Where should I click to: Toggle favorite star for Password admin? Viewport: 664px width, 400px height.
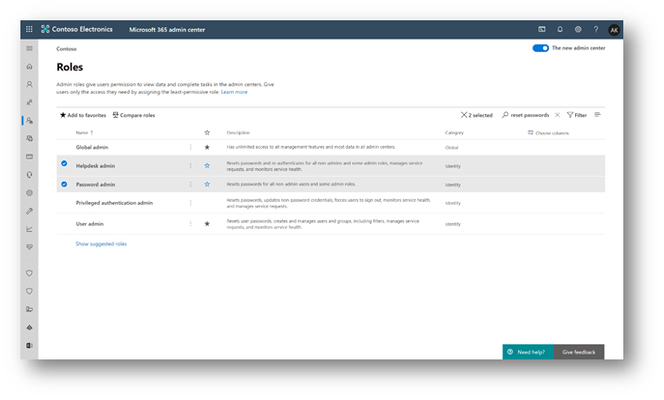coord(207,184)
